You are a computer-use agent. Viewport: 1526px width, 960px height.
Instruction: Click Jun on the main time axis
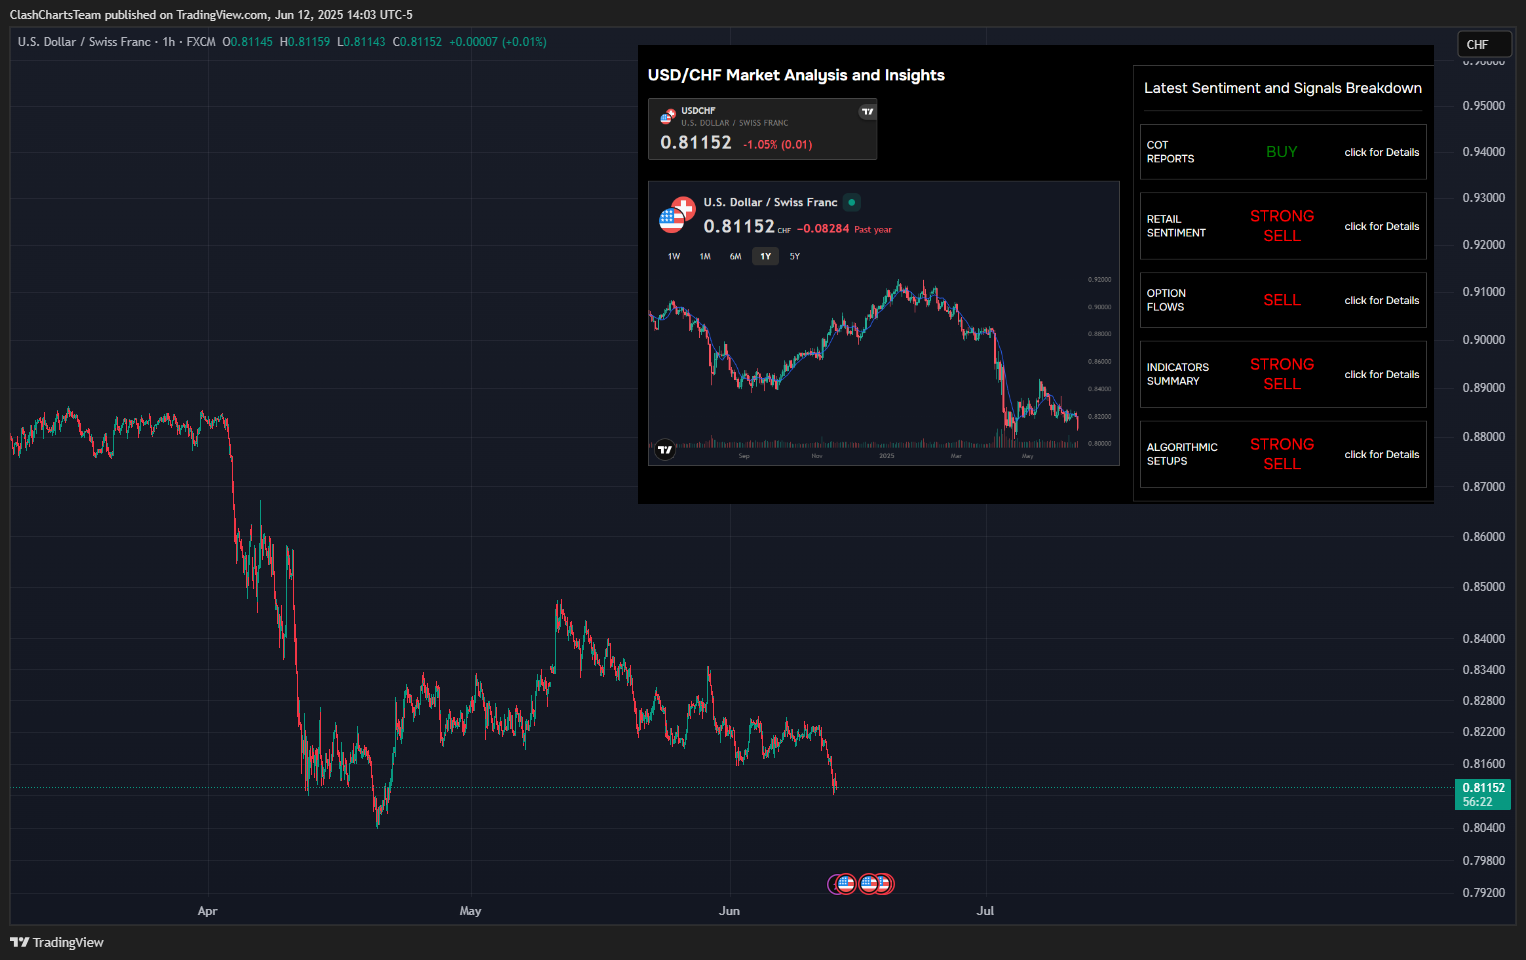coord(729,911)
